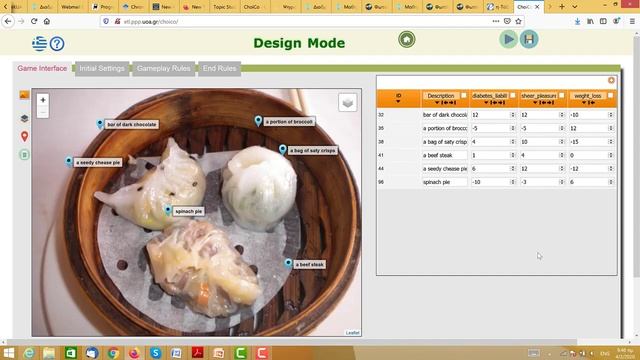Zoom out on the map with minus
The image size is (640, 360).
tap(43, 112)
